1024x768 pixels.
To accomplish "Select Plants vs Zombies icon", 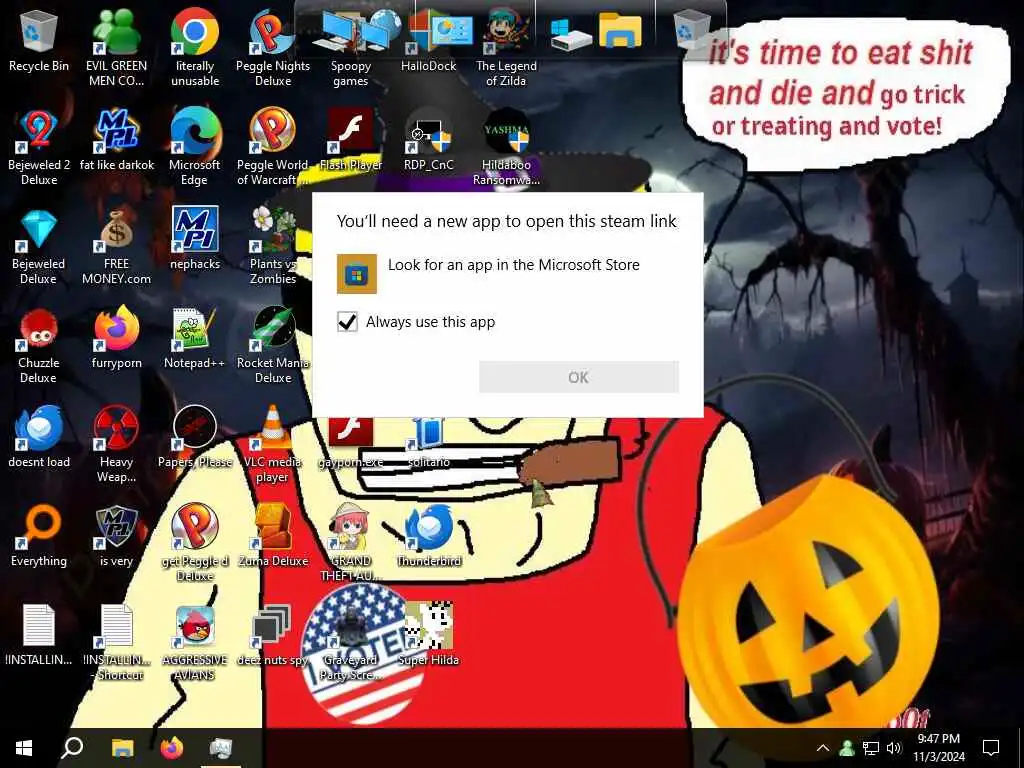I will (x=273, y=229).
